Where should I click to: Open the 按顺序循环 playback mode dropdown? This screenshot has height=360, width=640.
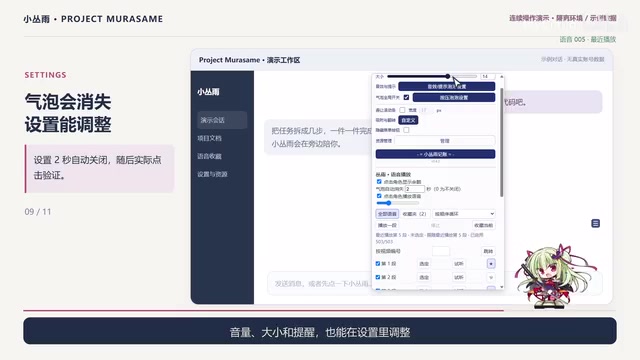click(x=464, y=214)
